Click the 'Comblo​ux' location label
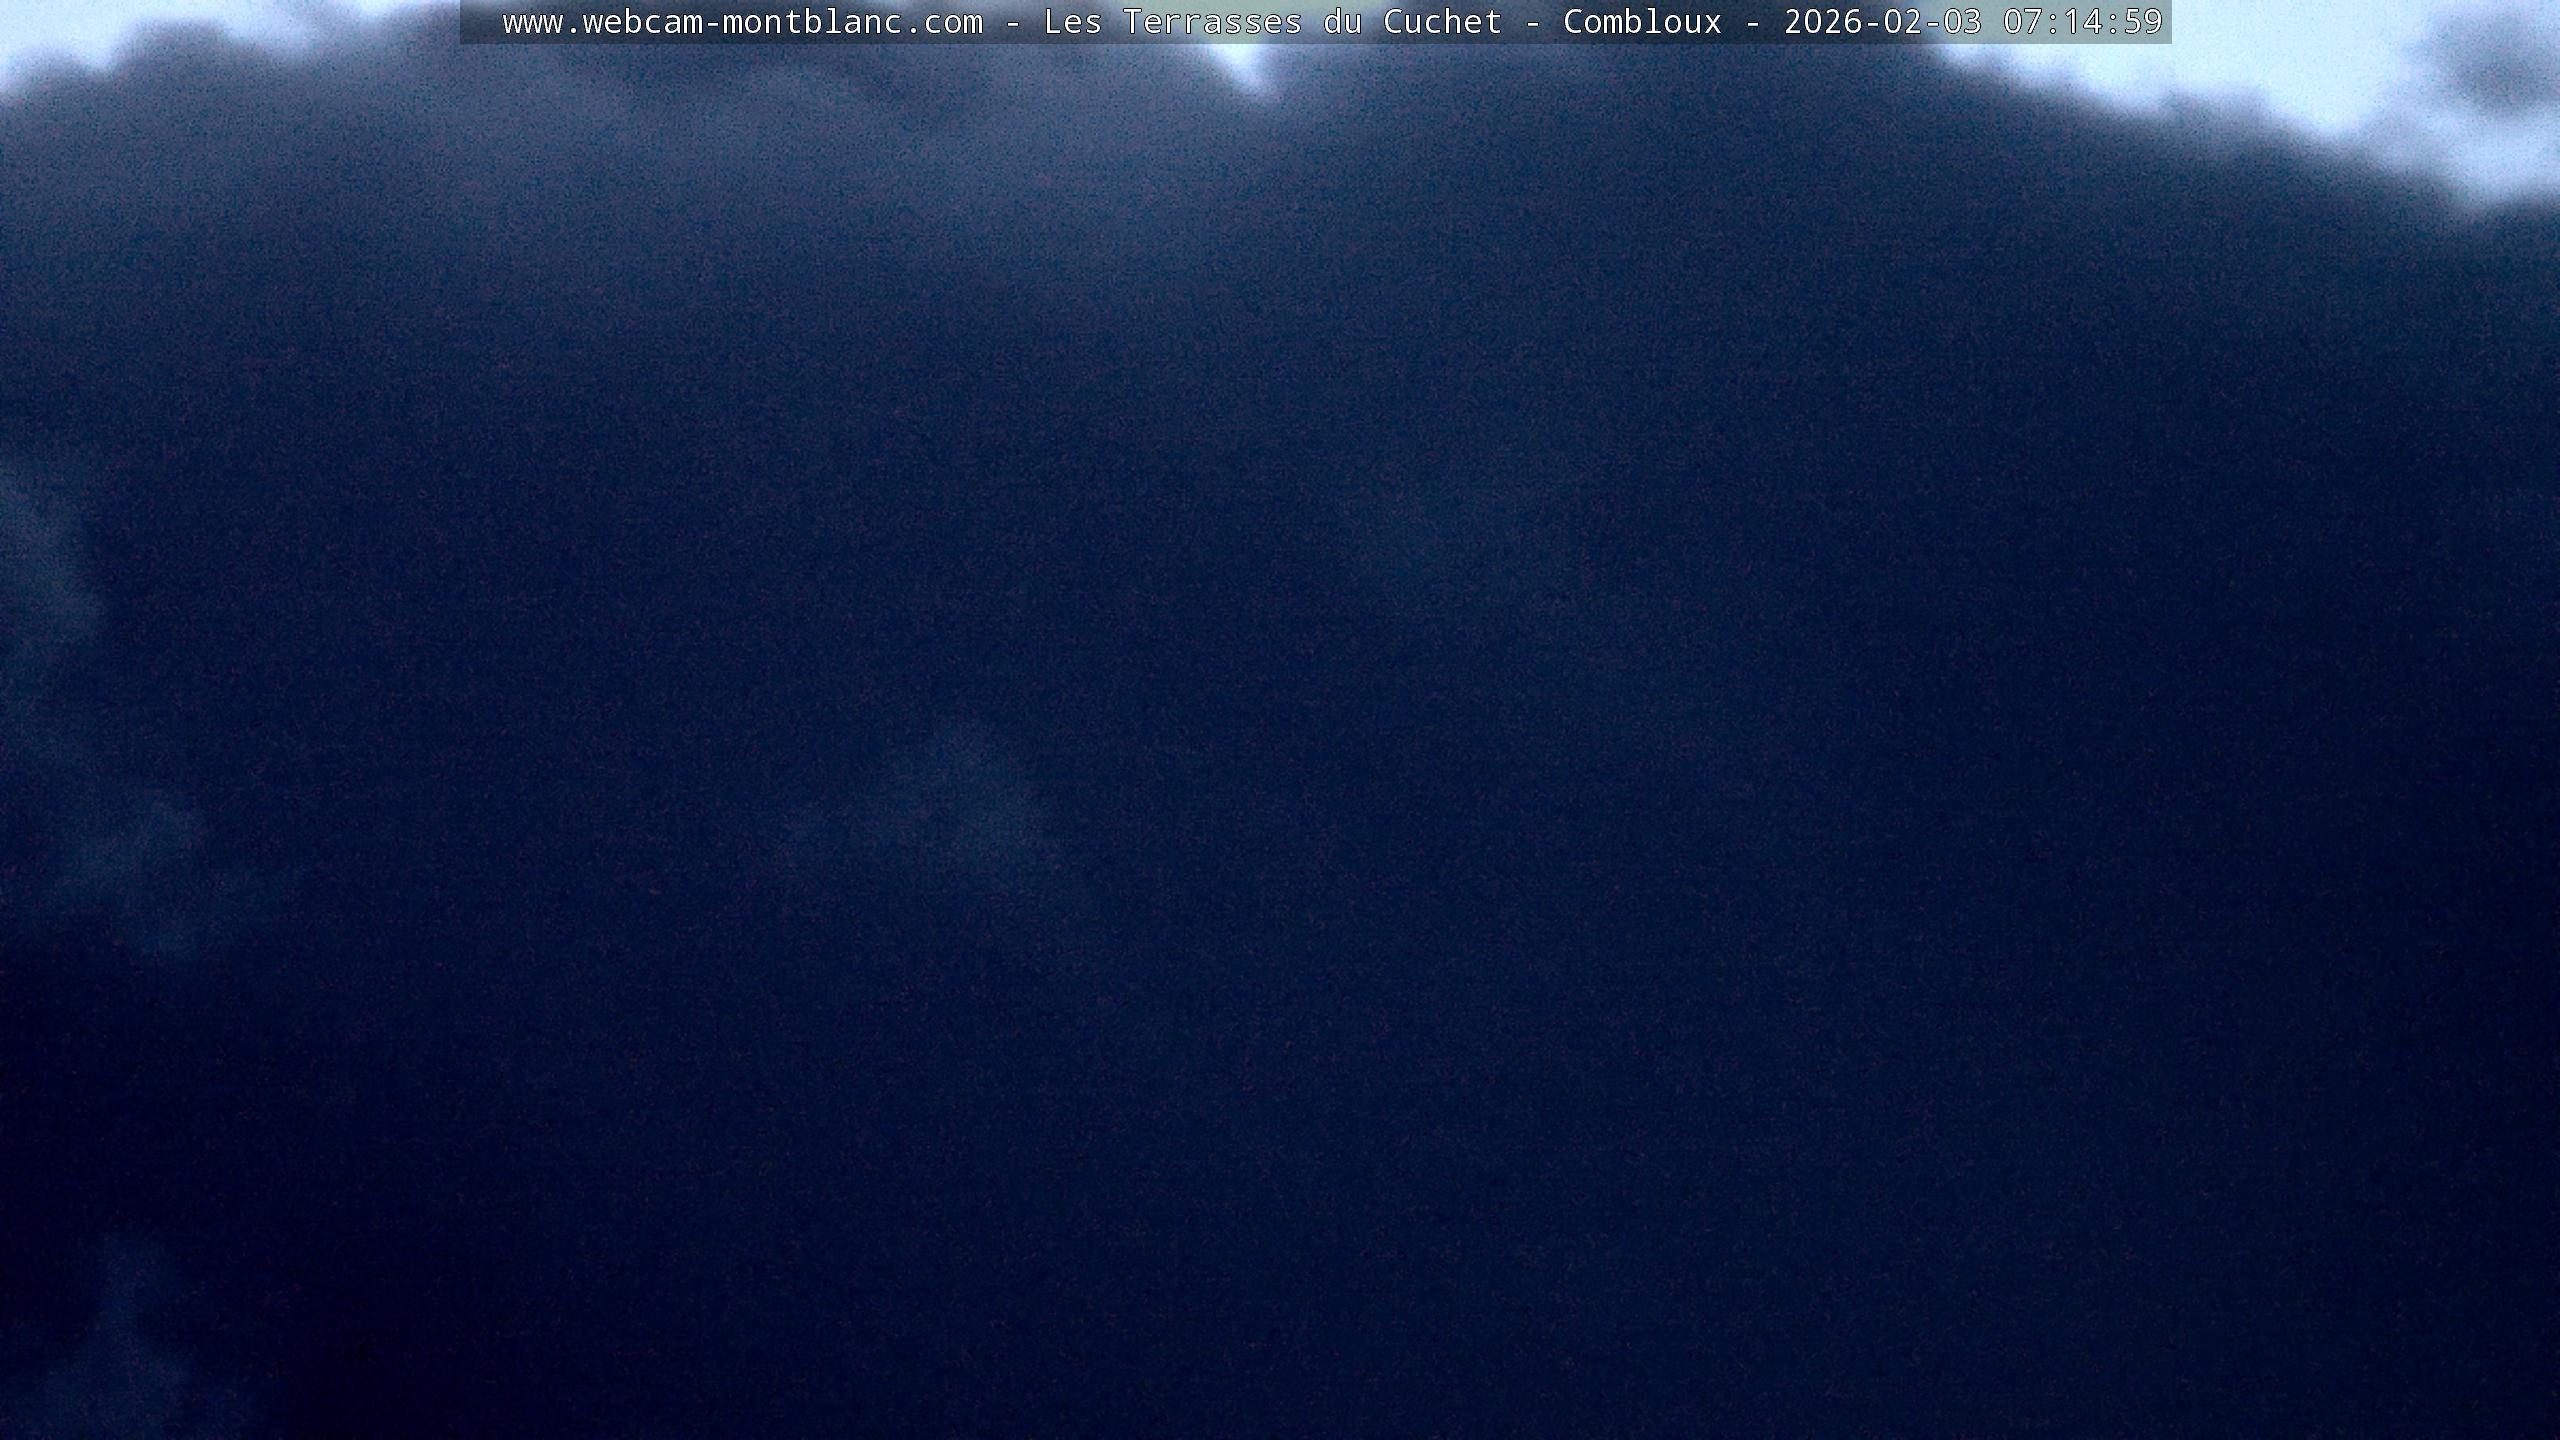Viewport: 2560px width, 1440px height. (x=1642, y=22)
